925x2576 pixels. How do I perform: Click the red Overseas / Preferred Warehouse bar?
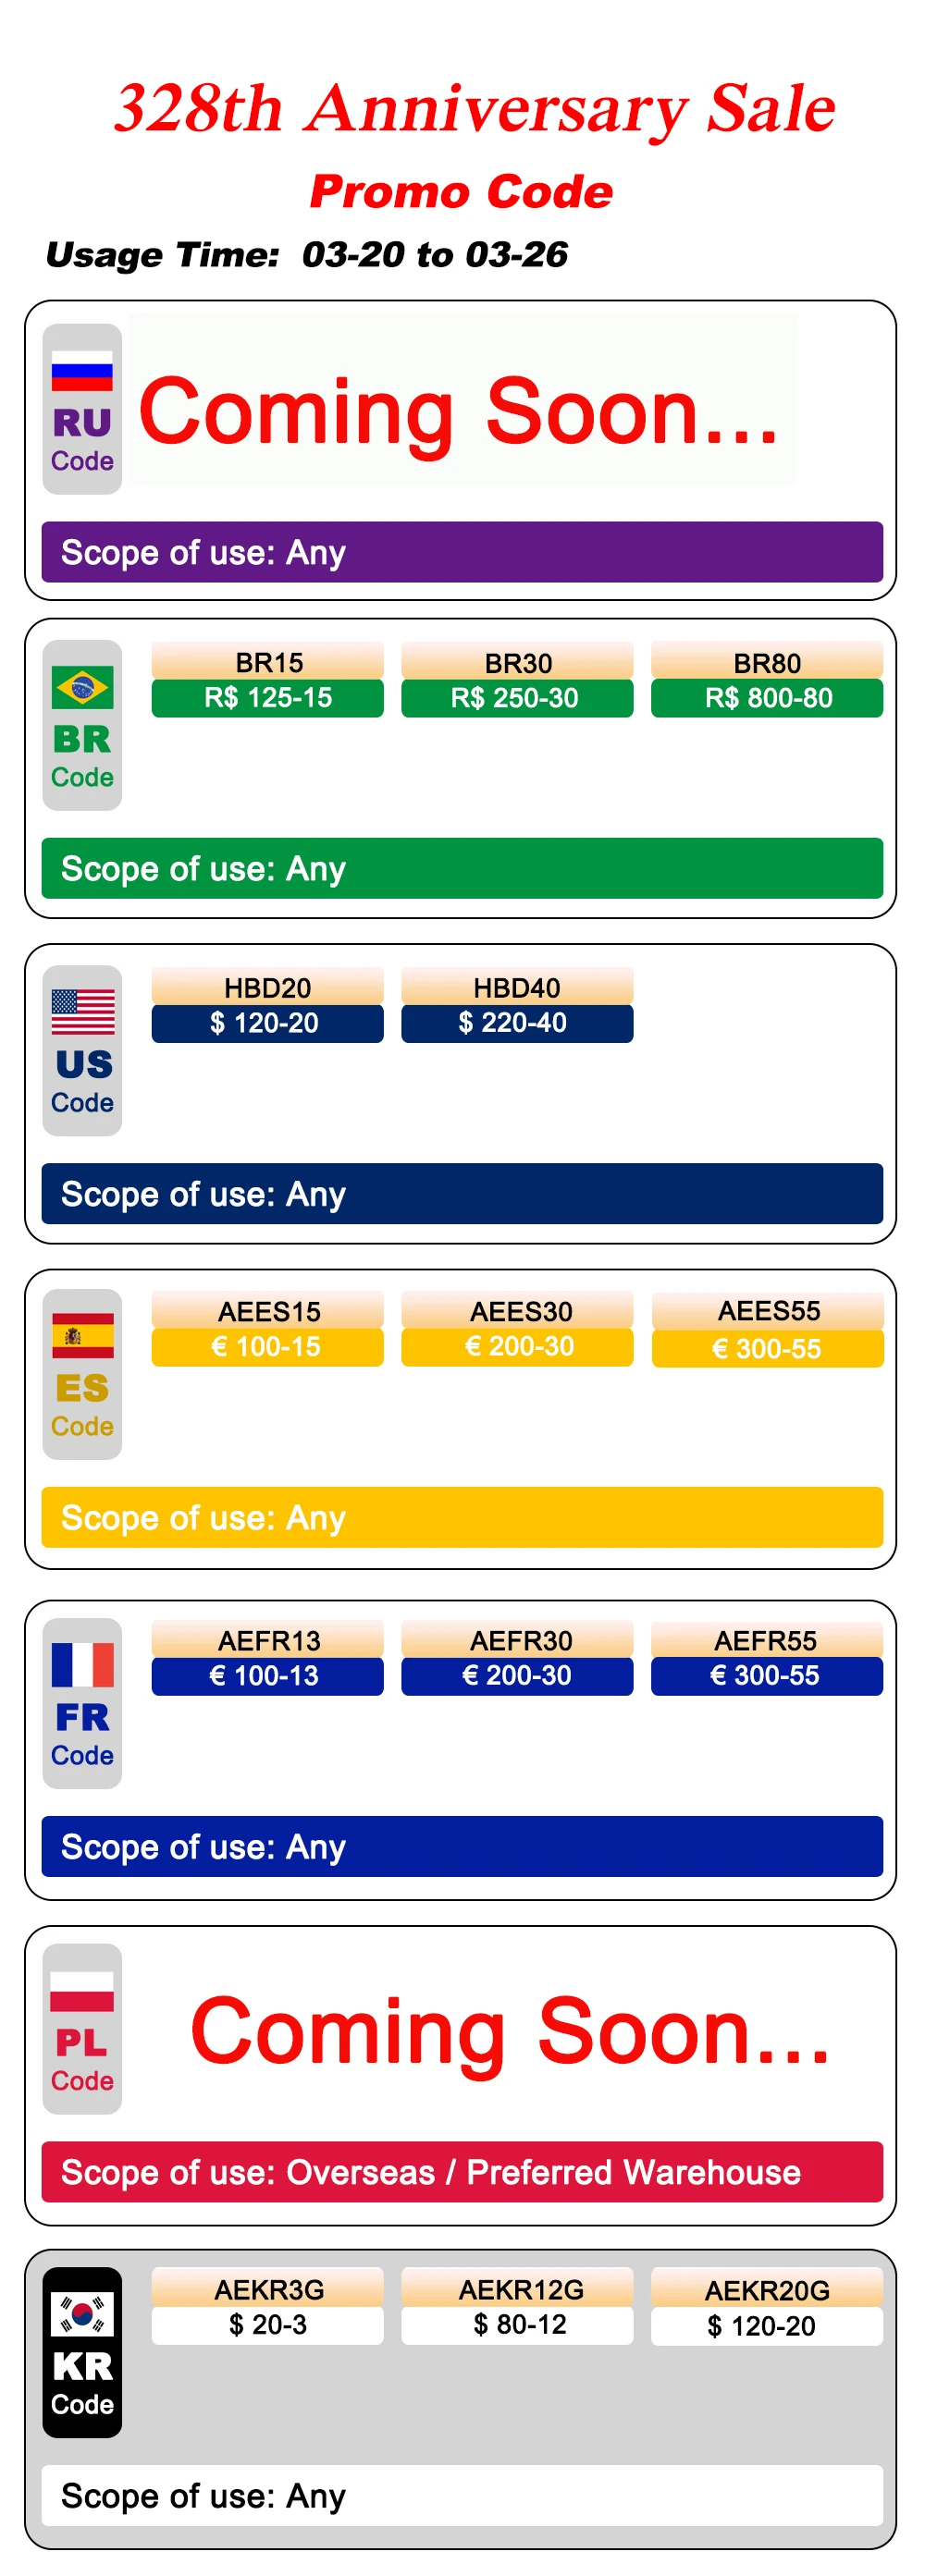[x=462, y=2172]
